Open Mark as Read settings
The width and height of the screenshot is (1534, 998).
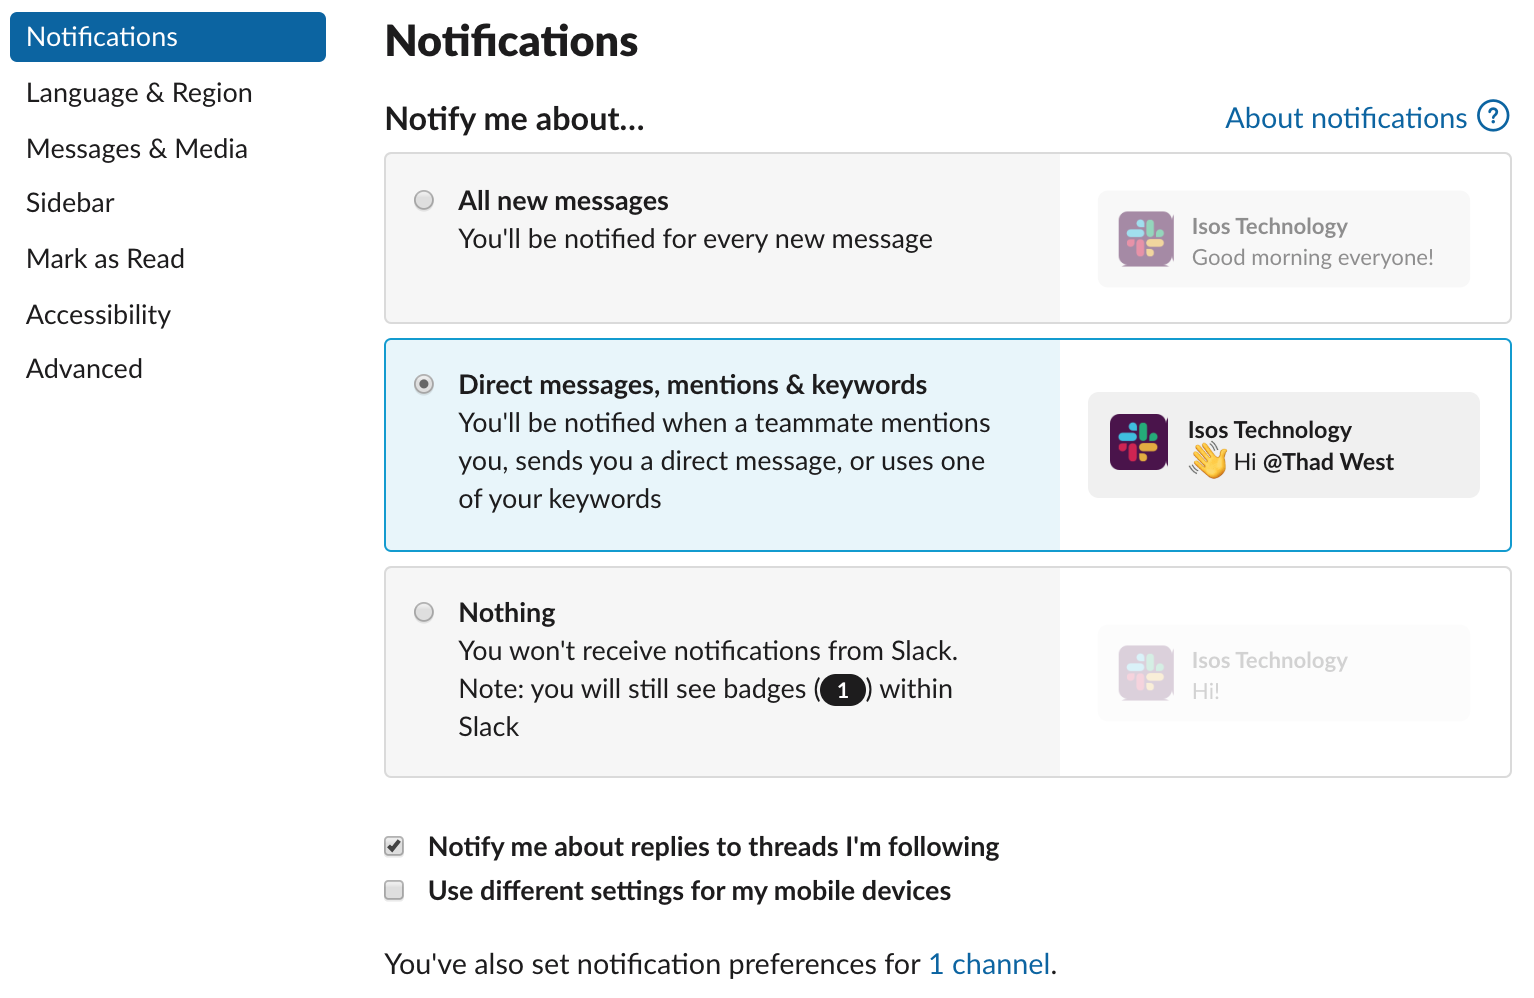click(x=105, y=259)
